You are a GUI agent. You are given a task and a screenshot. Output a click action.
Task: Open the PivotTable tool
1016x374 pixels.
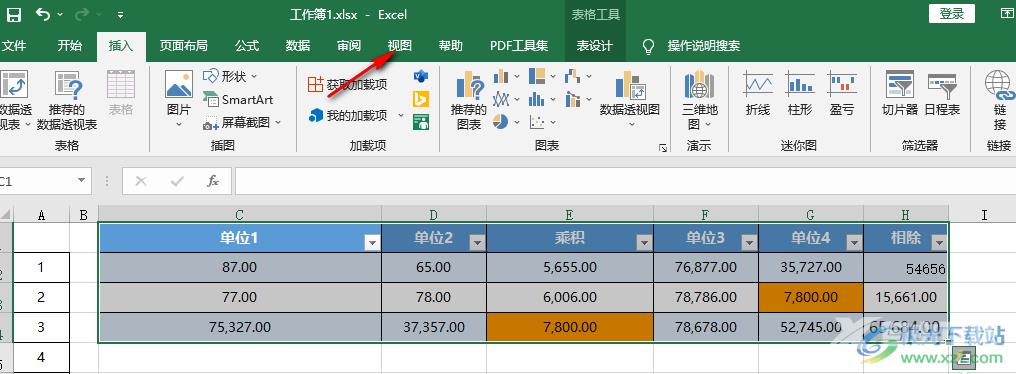(14, 100)
